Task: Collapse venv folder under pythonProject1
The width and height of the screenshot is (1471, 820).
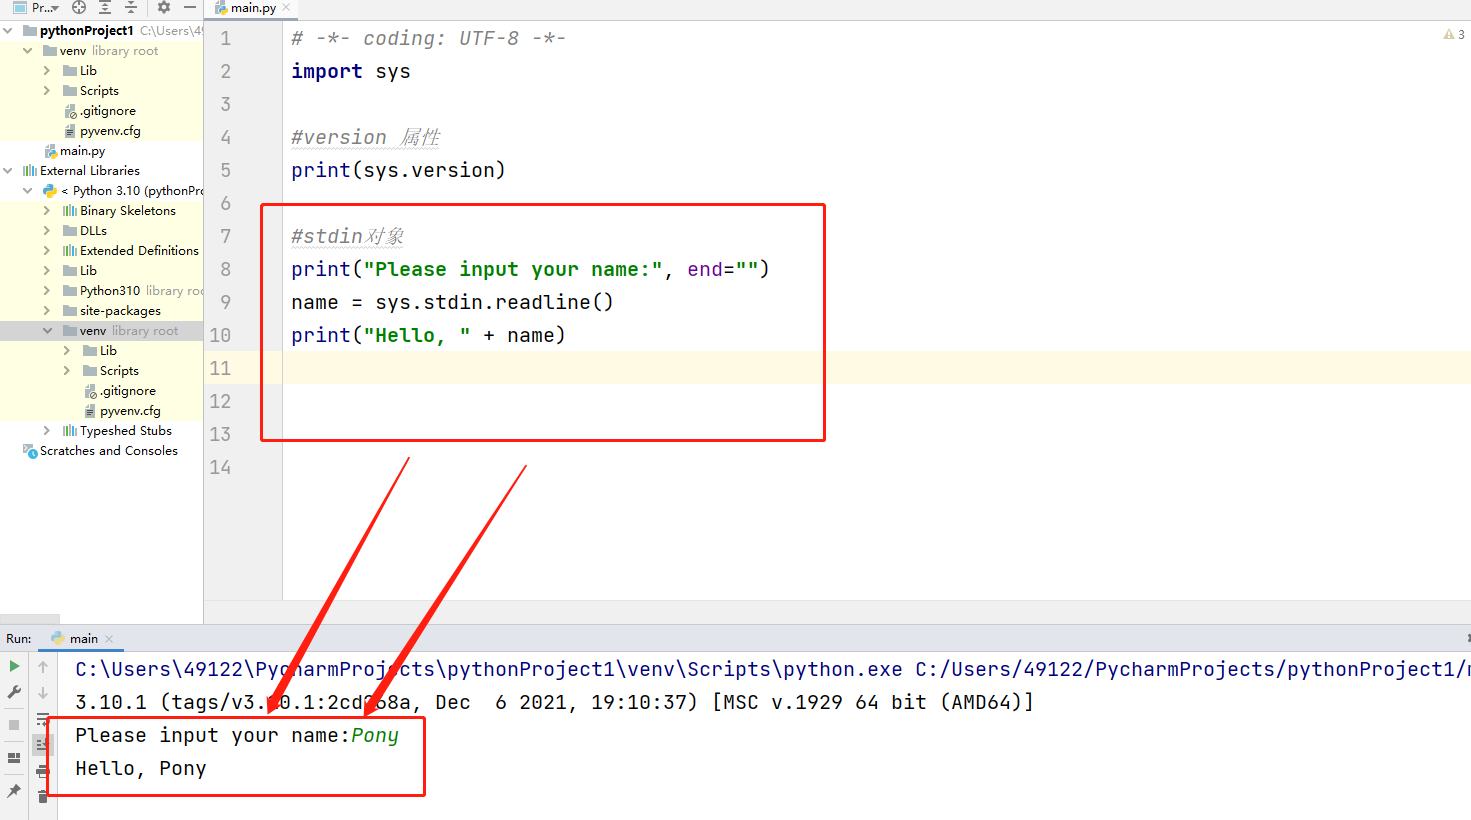Action: (28, 51)
